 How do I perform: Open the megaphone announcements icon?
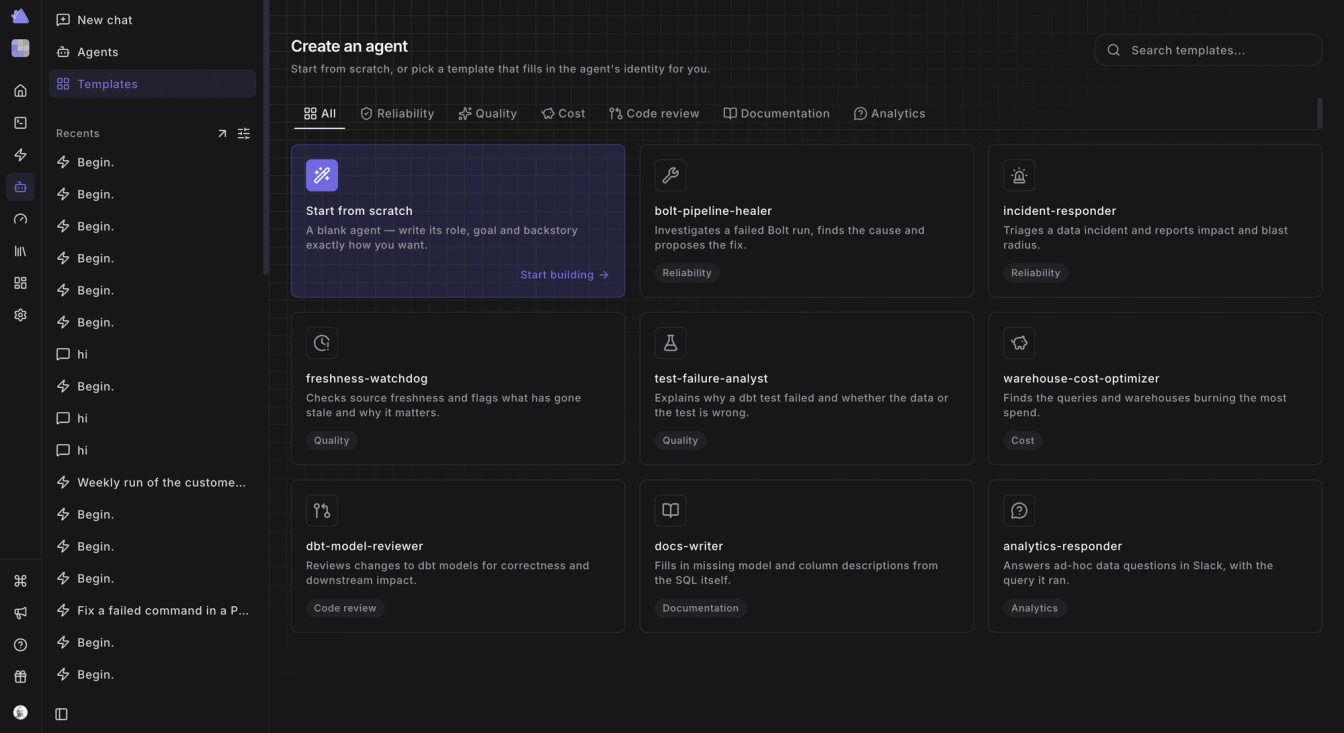[x=20, y=613]
